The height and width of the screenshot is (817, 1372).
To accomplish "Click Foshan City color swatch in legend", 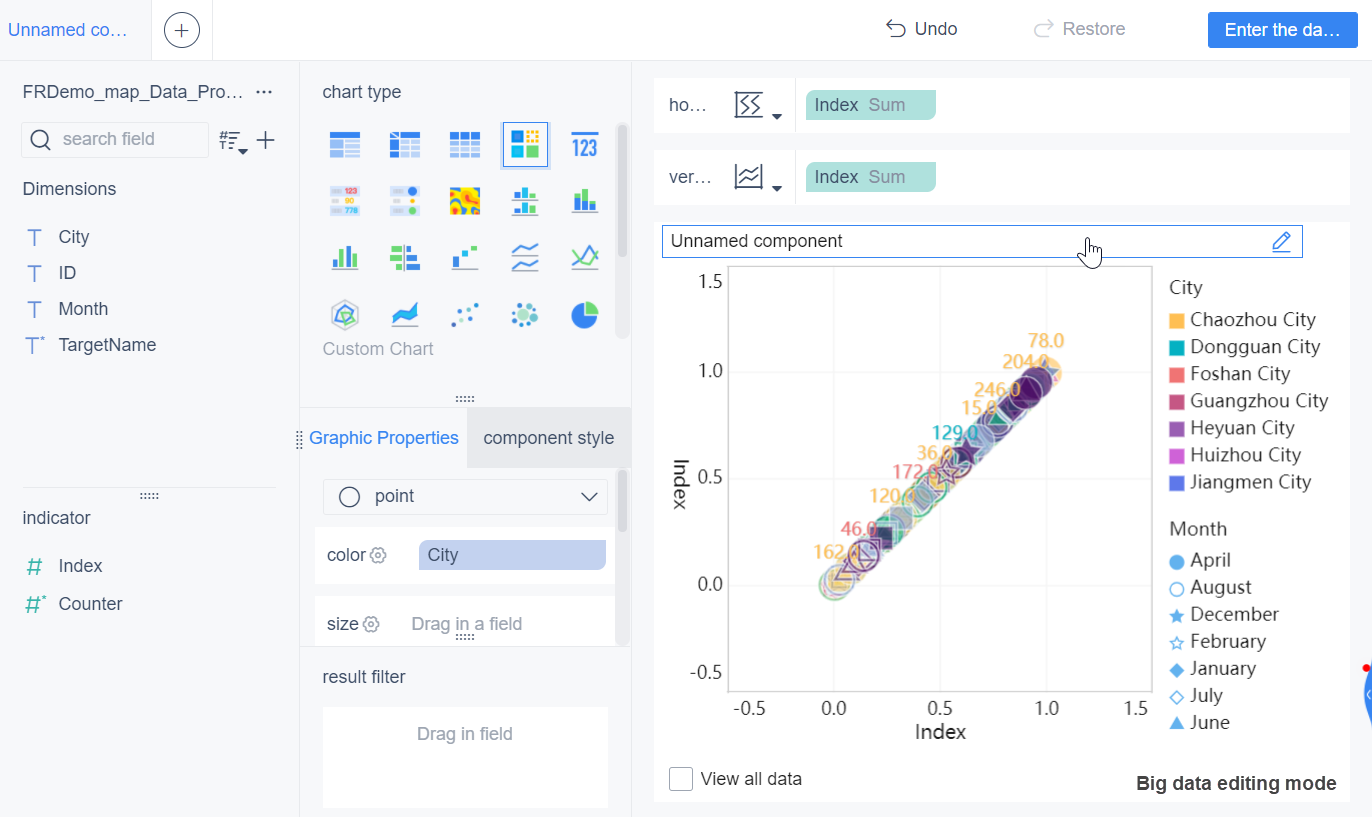I will [1177, 375].
